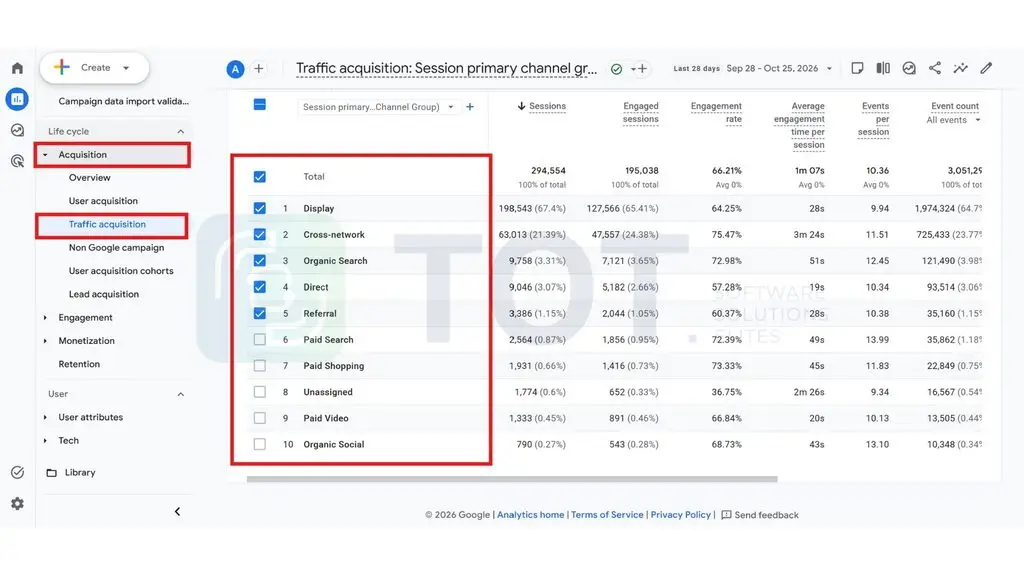Screen dimensions: 1024x576
Task: Sort by Sessions column arrow
Action: pos(521,106)
